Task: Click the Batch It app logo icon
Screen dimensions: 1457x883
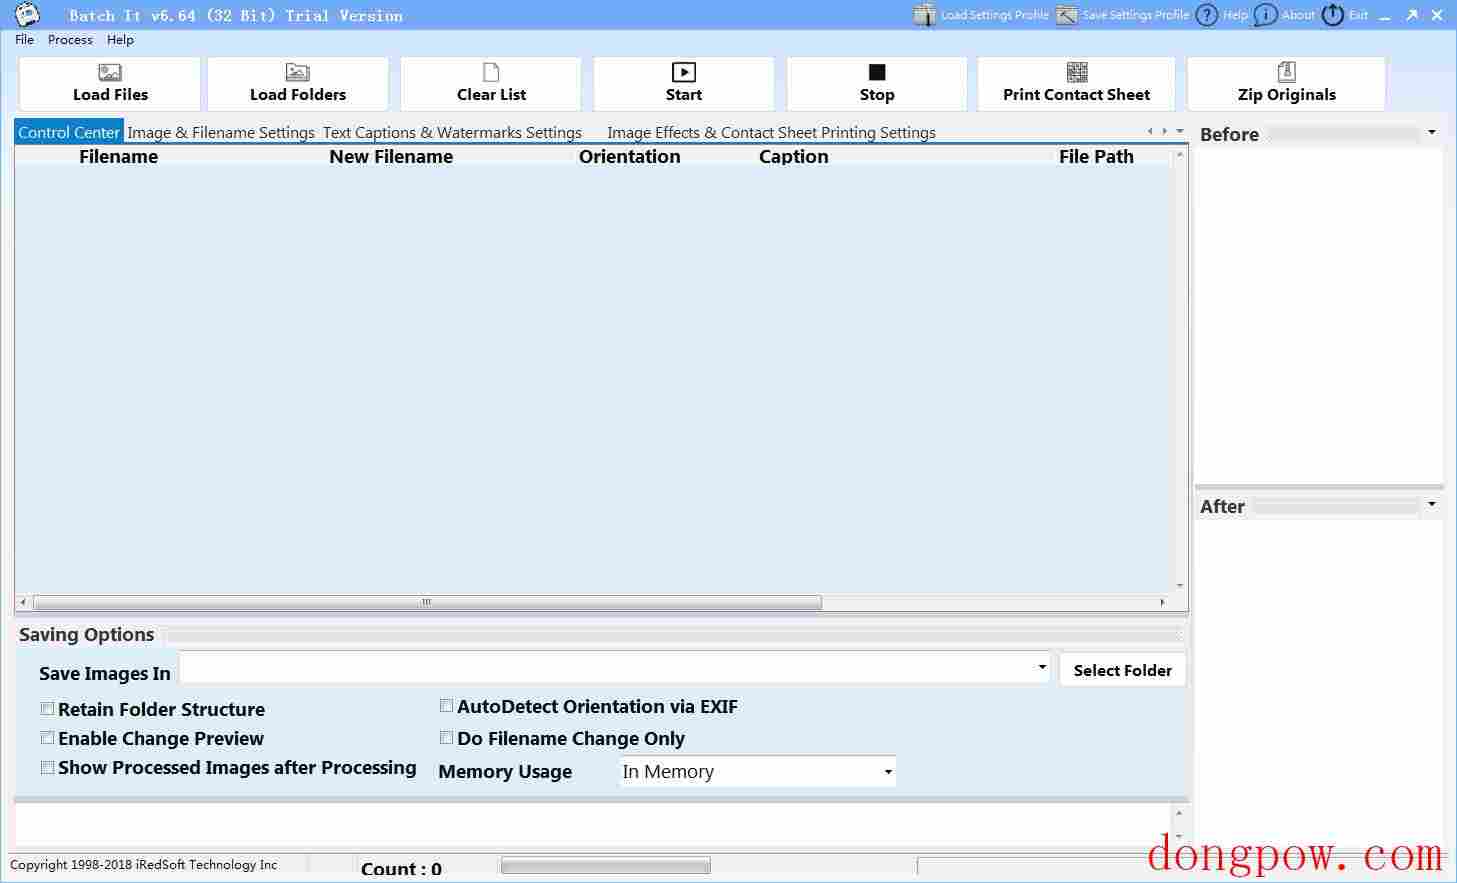Action: (28, 15)
